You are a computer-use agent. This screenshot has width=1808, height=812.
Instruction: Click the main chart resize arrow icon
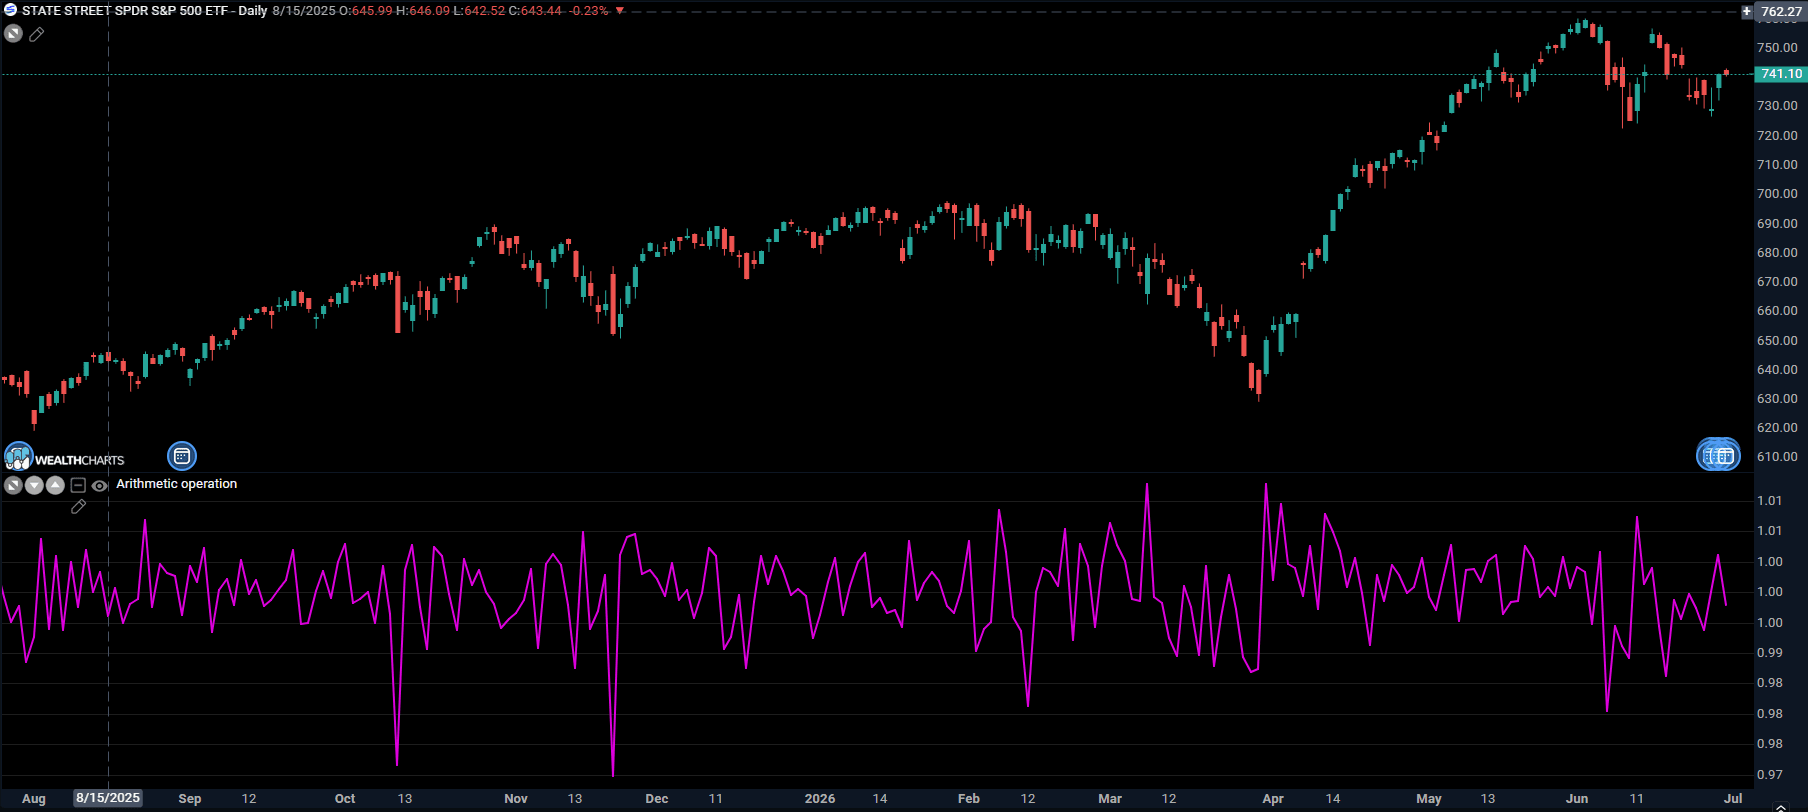(x=13, y=34)
